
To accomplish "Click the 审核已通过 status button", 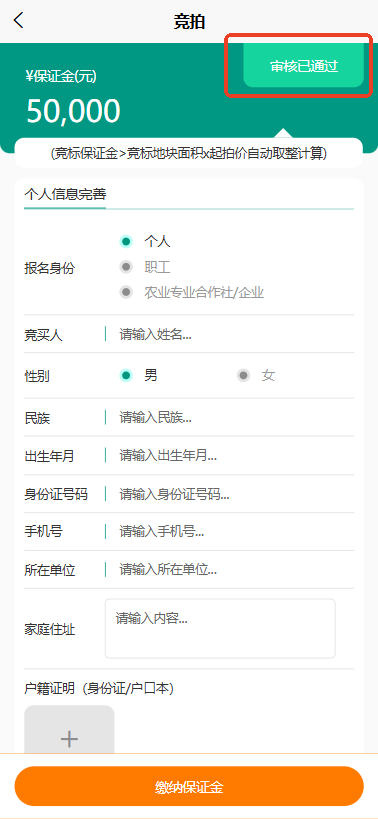I will pos(303,66).
